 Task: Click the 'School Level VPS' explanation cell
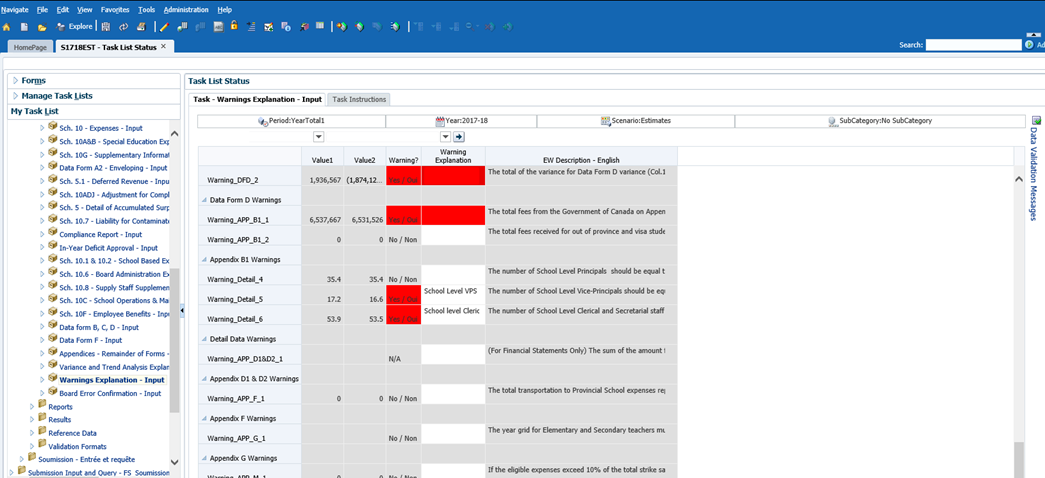click(x=453, y=295)
